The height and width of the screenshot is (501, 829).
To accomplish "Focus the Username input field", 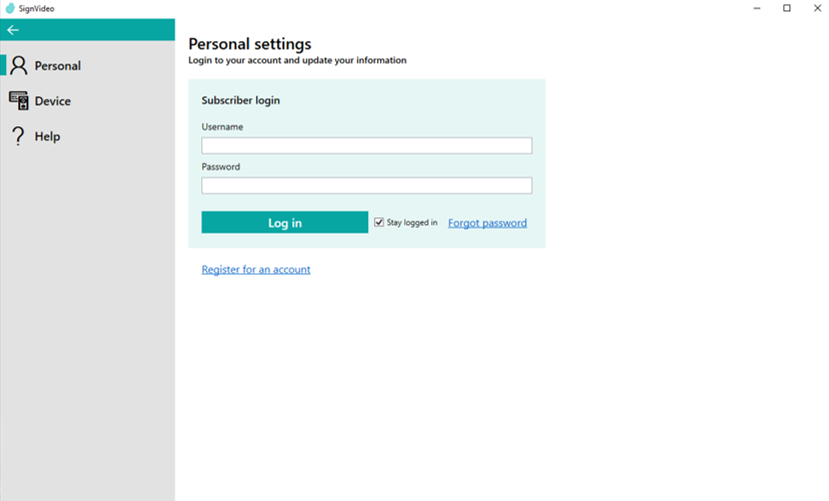I will click(x=366, y=146).
